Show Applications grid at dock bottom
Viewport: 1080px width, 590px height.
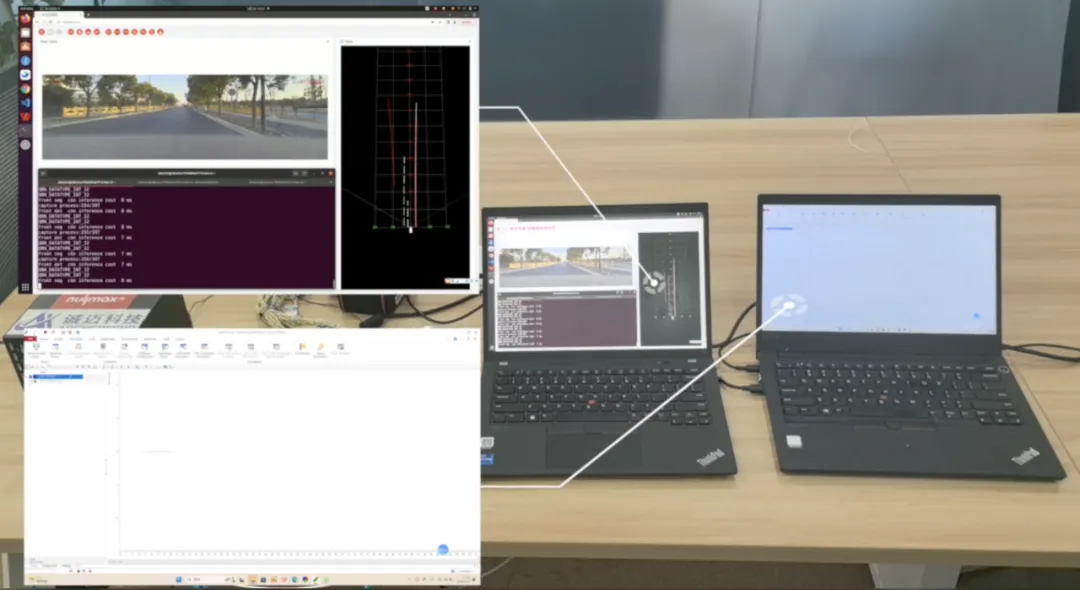(26, 287)
